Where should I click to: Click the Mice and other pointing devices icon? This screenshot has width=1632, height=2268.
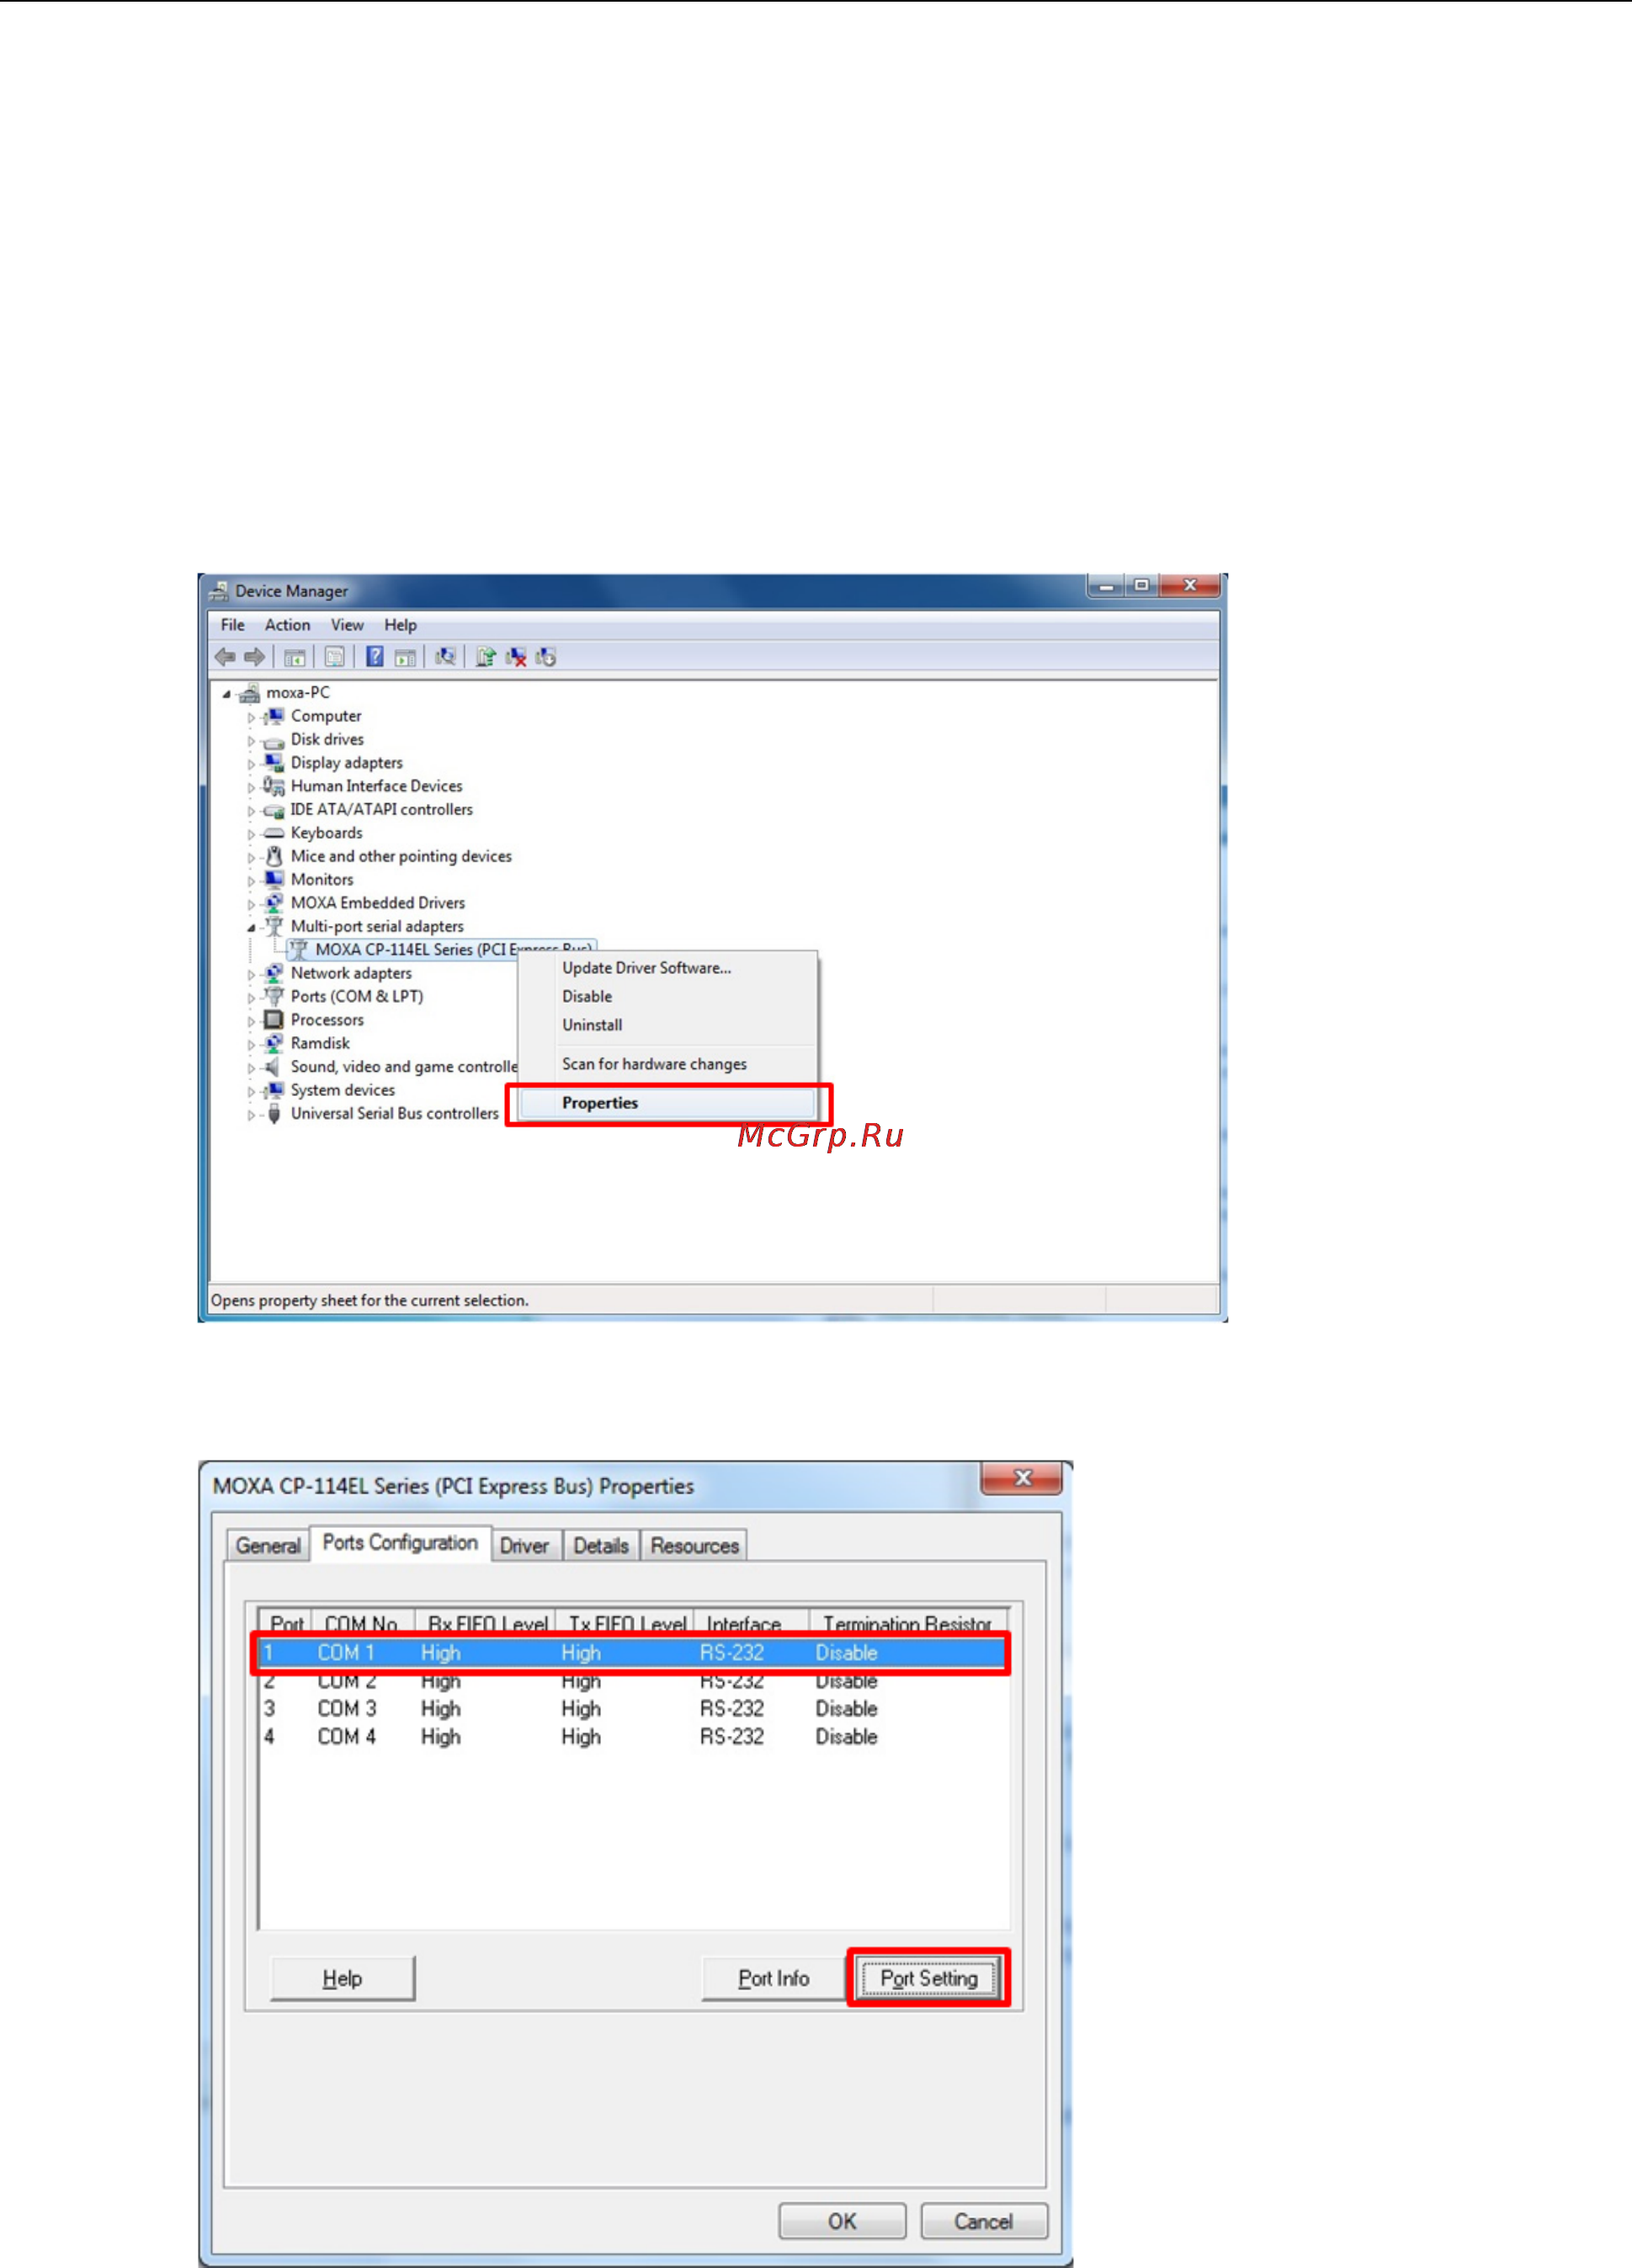point(274,856)
